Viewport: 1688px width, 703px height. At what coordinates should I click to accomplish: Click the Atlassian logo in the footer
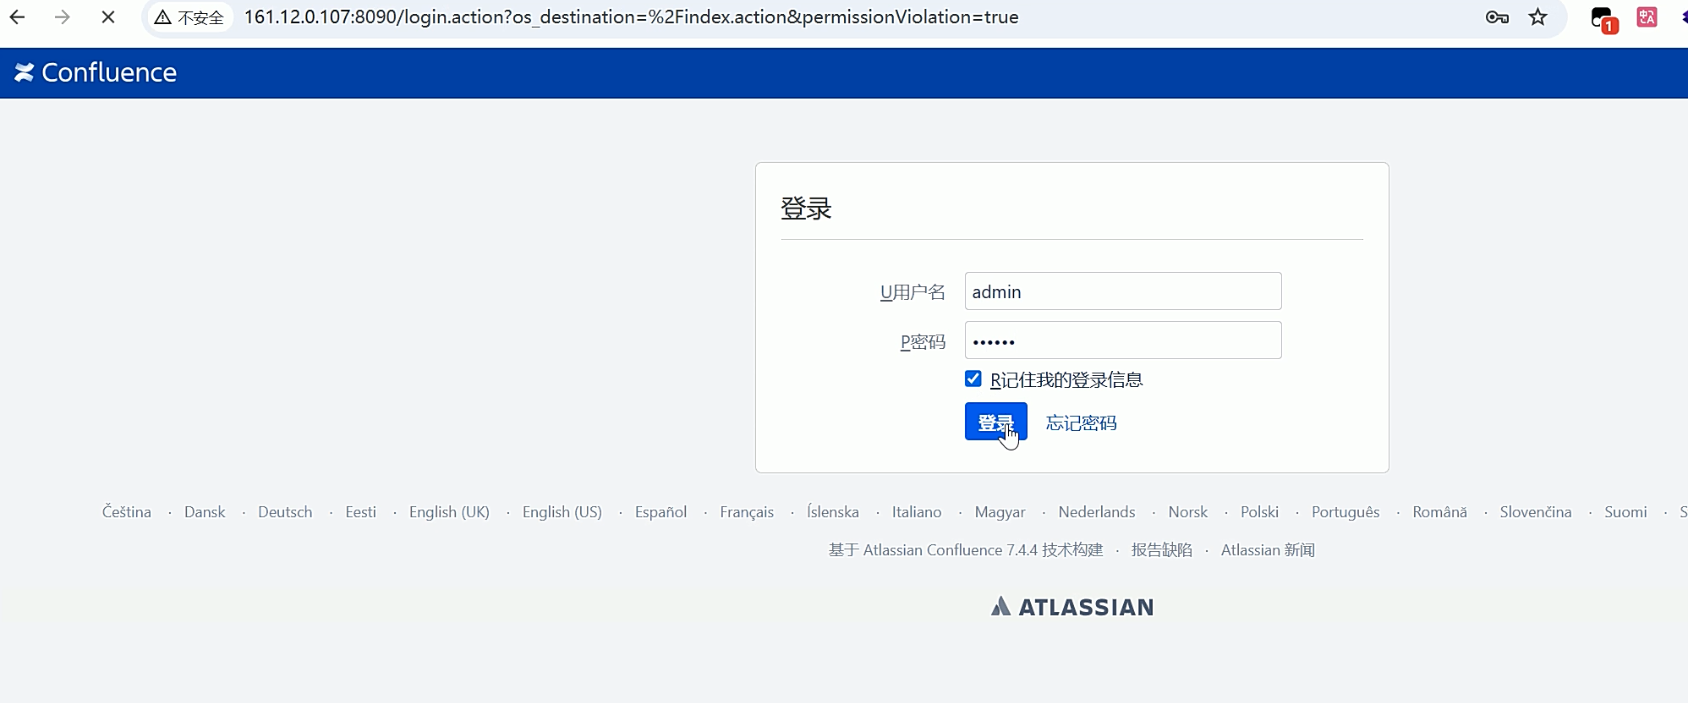pos(1072,606)
